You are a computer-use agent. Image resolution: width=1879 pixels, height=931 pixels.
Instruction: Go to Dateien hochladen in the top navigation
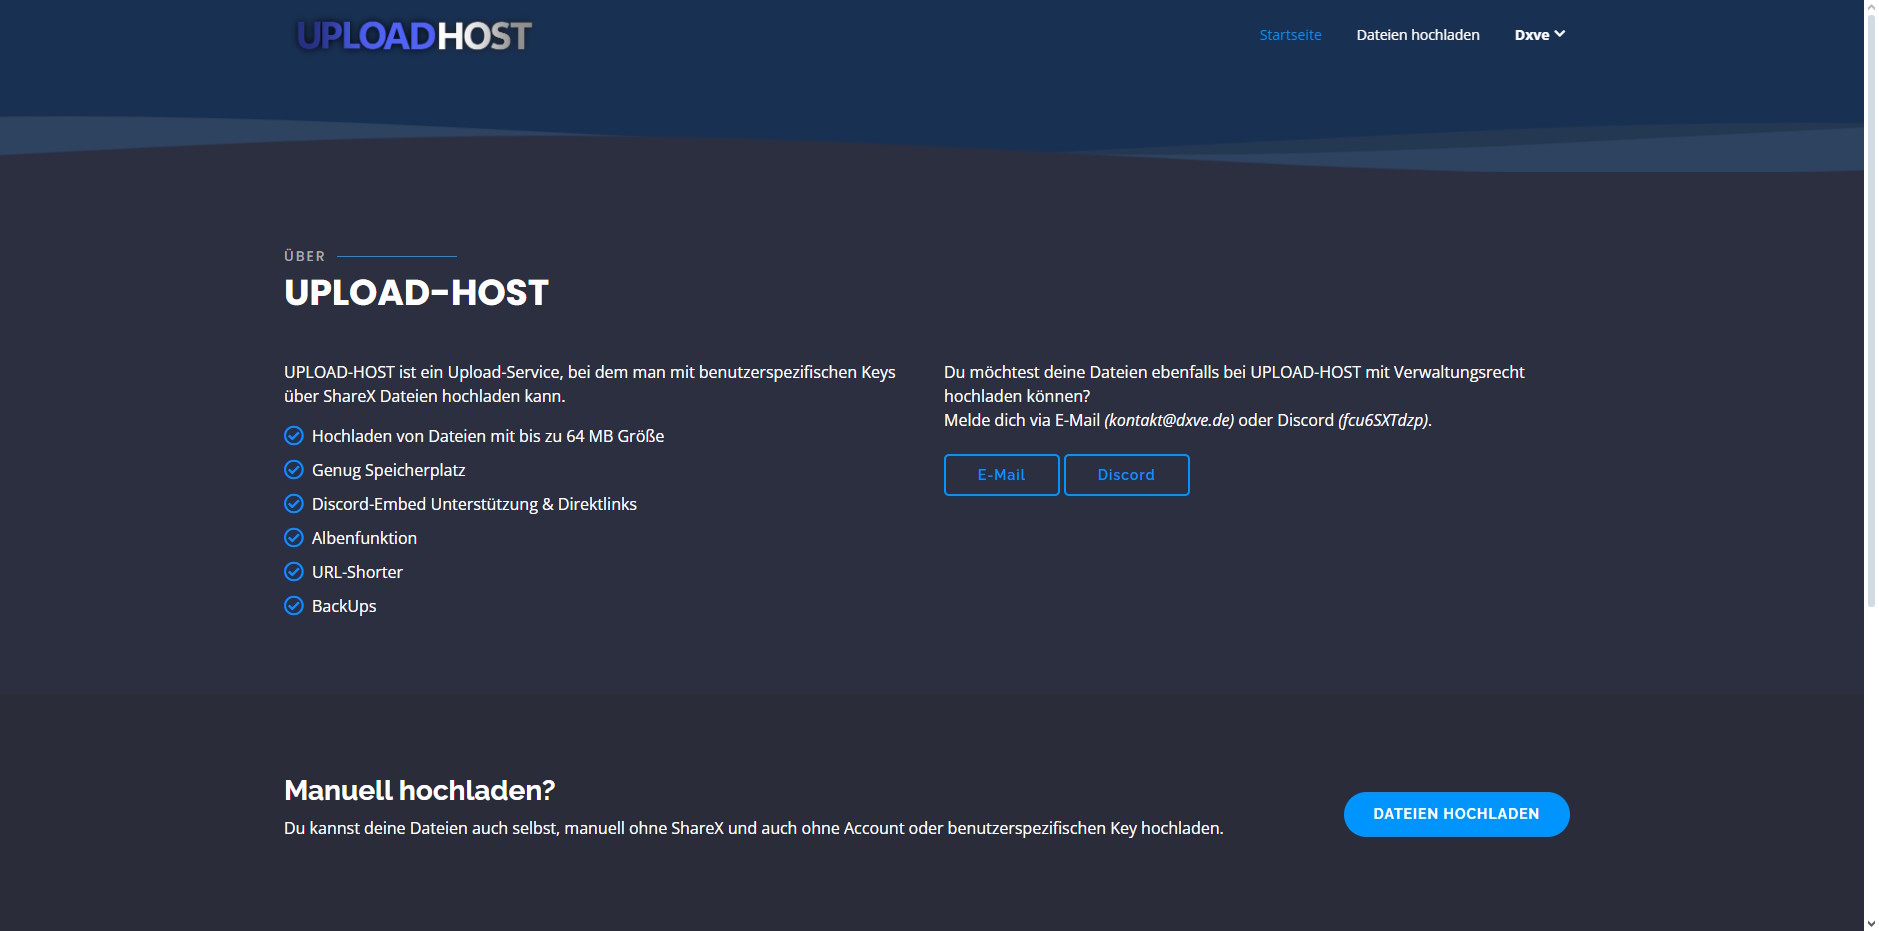click(1417, 35)
